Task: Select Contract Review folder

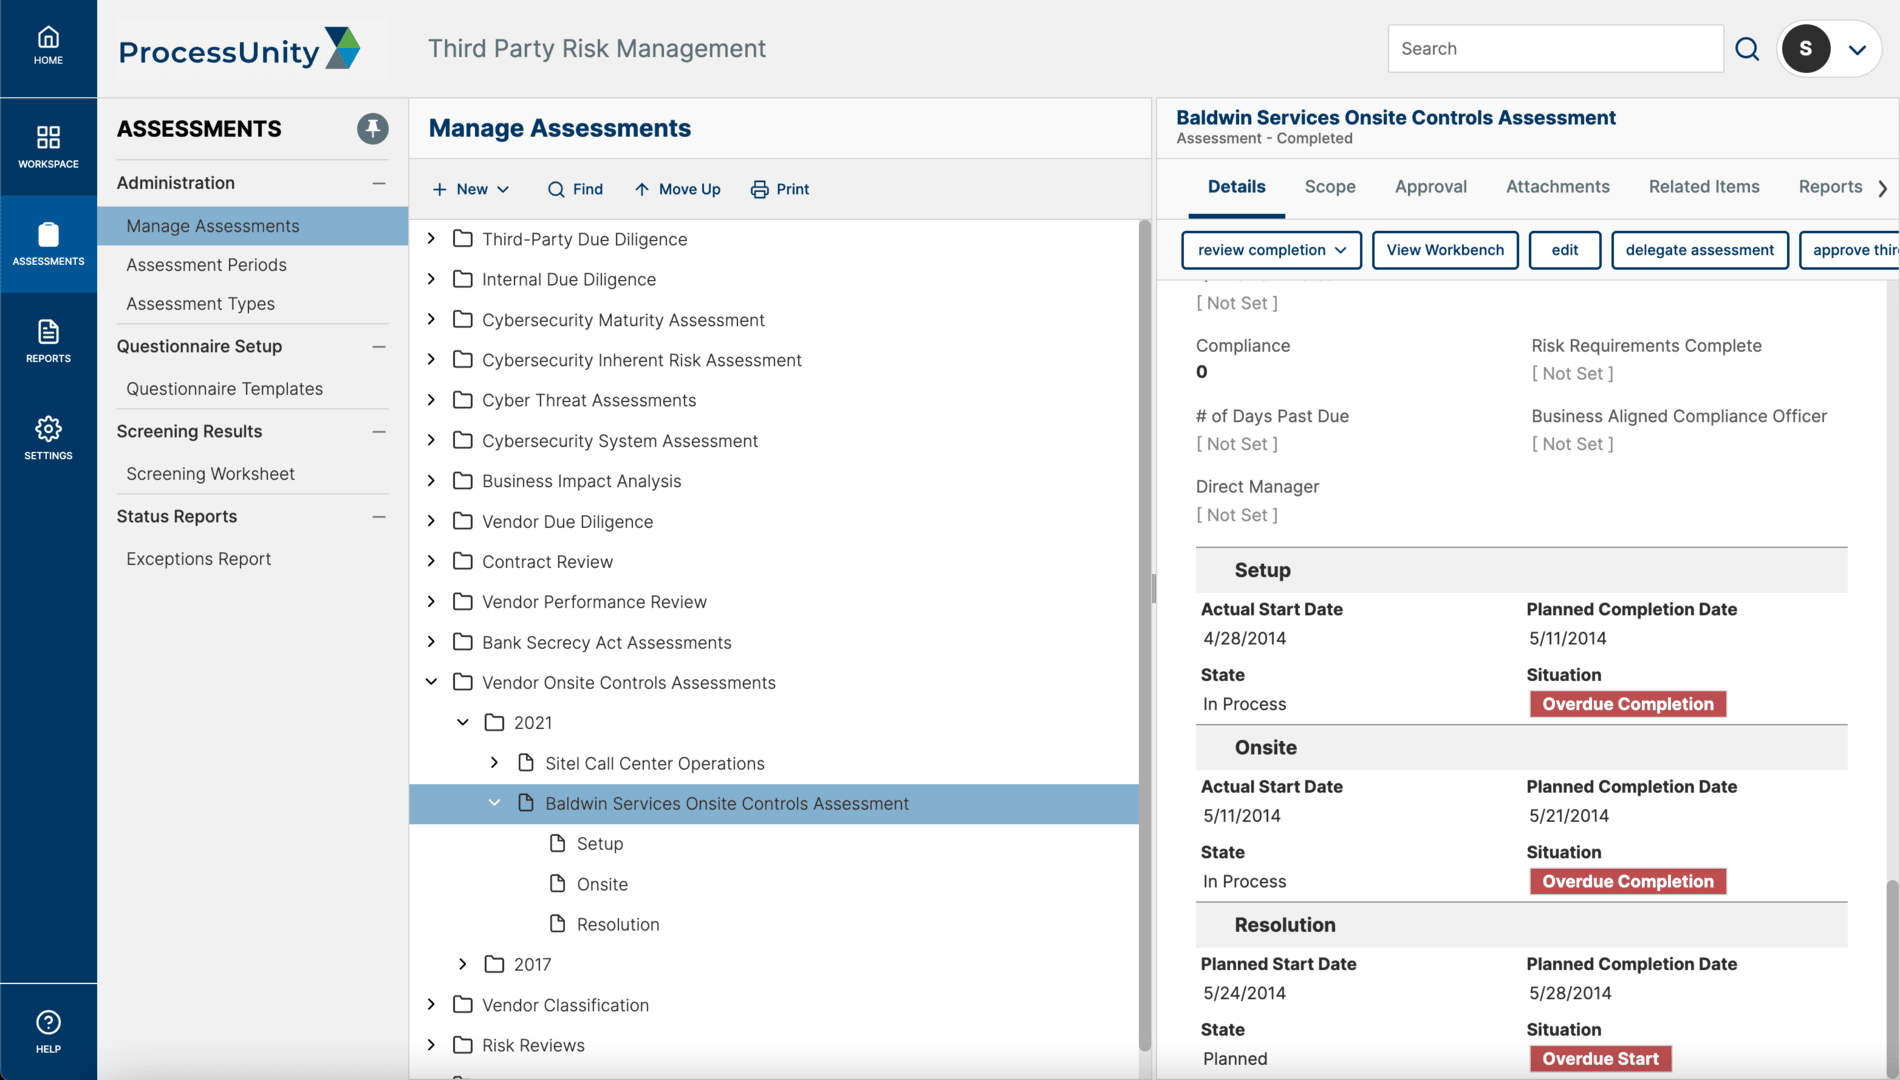Action: tap(547, 562)
